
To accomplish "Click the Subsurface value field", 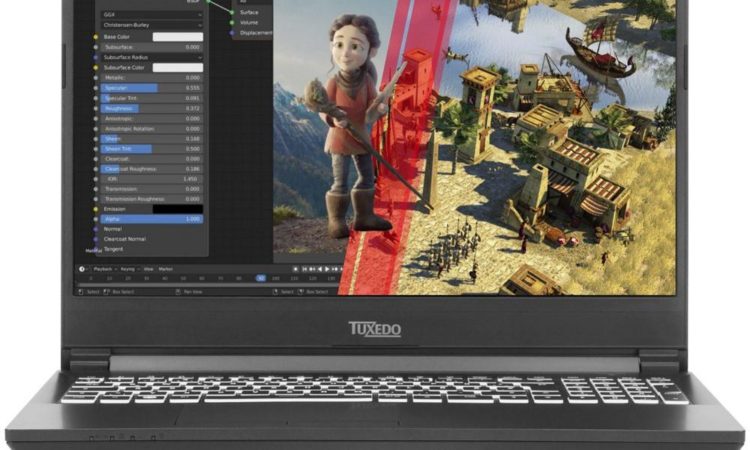I will pyautogui.click(x=152, y=47).
